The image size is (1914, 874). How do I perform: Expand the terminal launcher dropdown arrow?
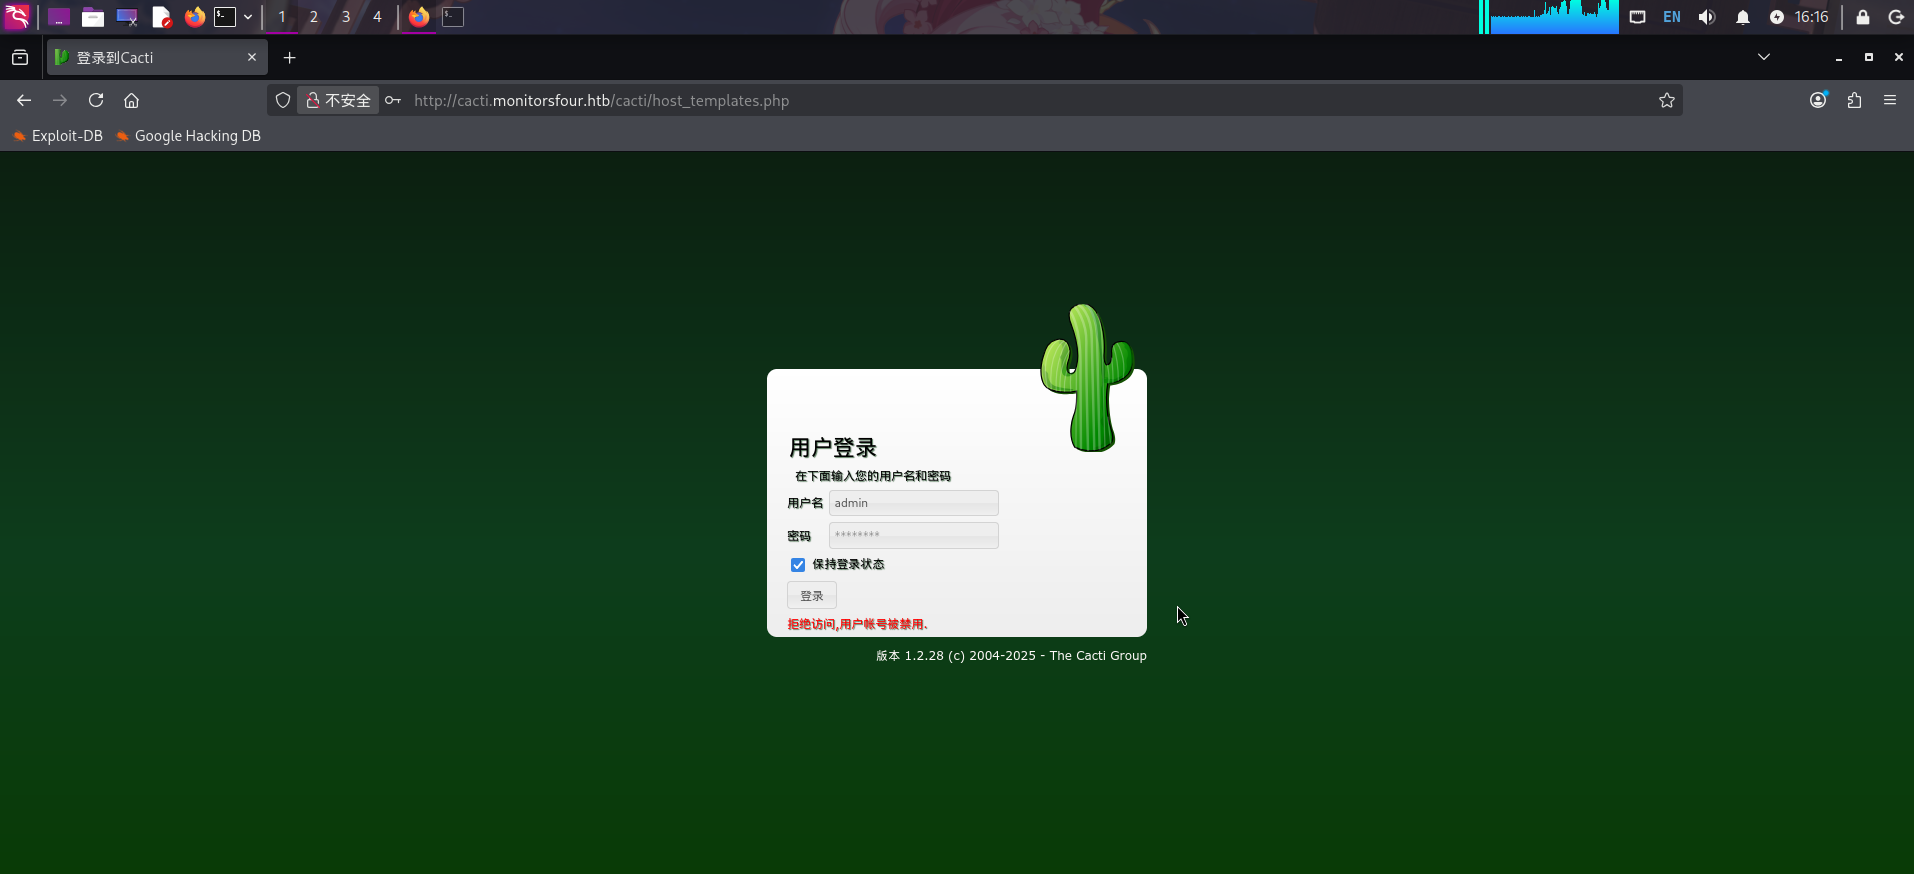(x=248, y=17)
